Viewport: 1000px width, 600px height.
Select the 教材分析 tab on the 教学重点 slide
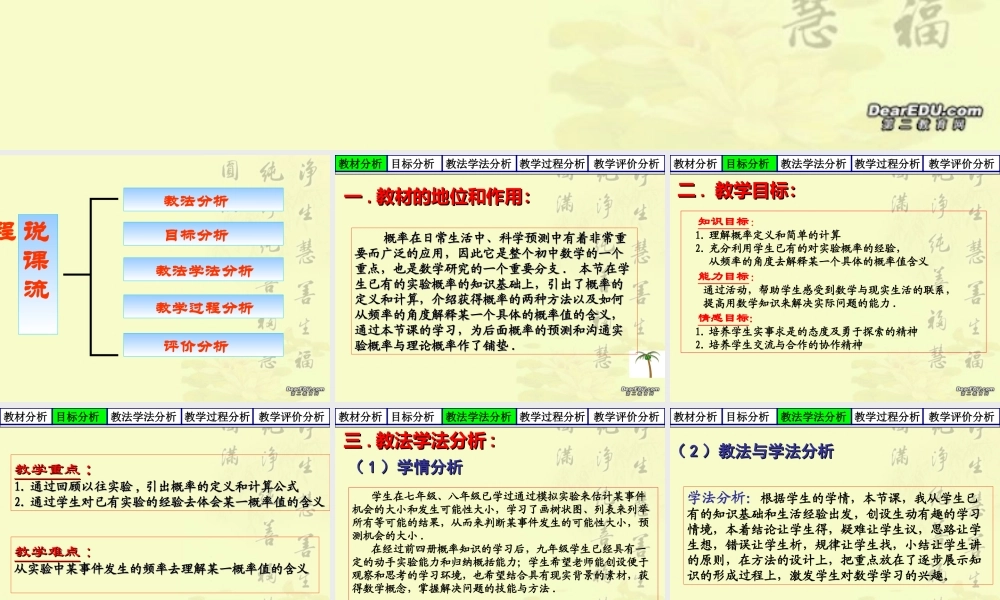pyautogui.click(x=26, y=417)
